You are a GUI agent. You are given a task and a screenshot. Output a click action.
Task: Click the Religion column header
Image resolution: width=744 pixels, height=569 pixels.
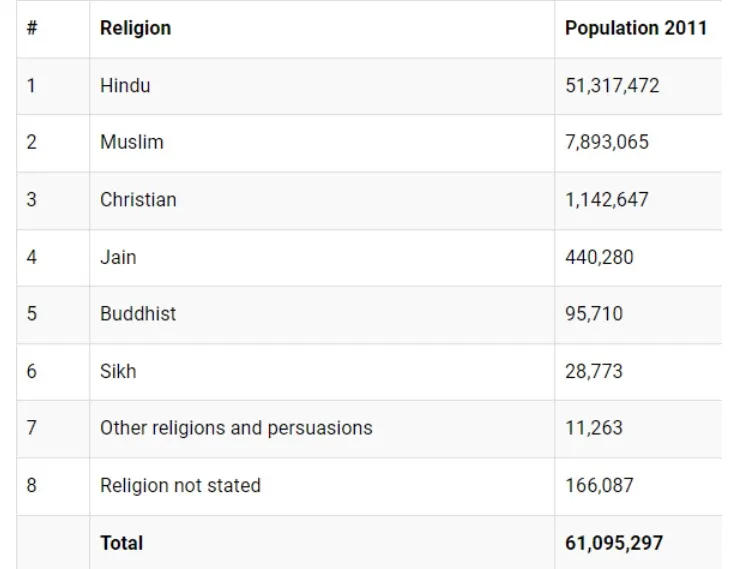pyautogui.click(x=135, y=28)
